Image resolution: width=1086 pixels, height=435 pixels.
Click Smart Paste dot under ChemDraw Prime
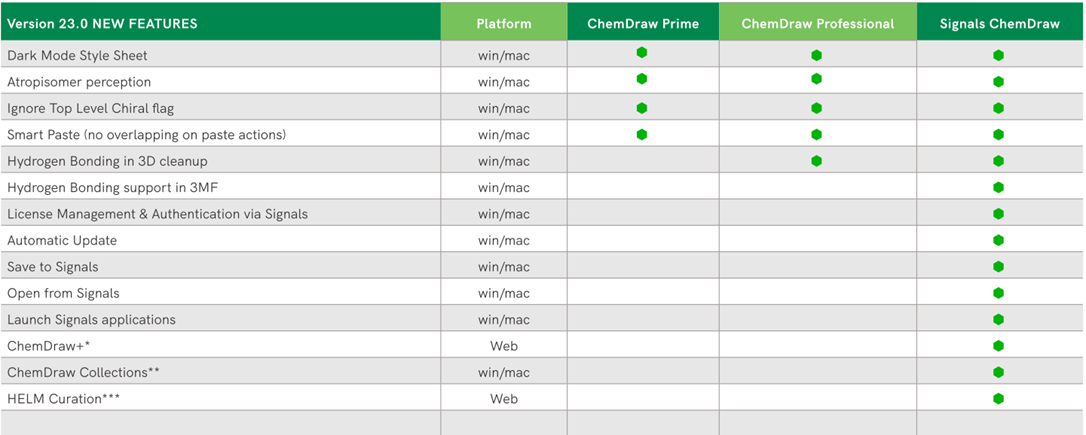click(642, 134)
